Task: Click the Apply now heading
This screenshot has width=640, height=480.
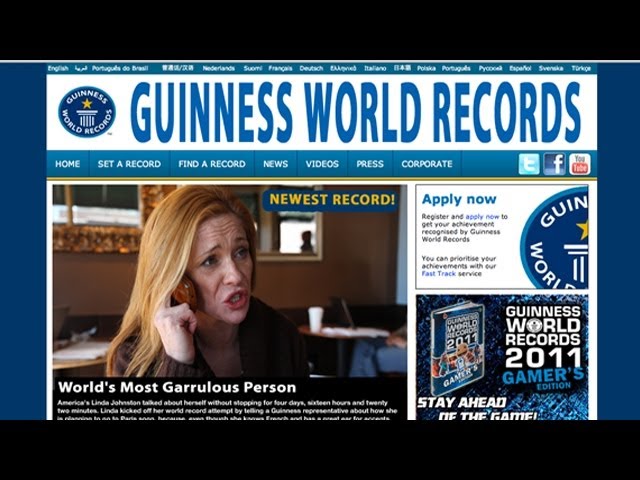Action: 459,199
